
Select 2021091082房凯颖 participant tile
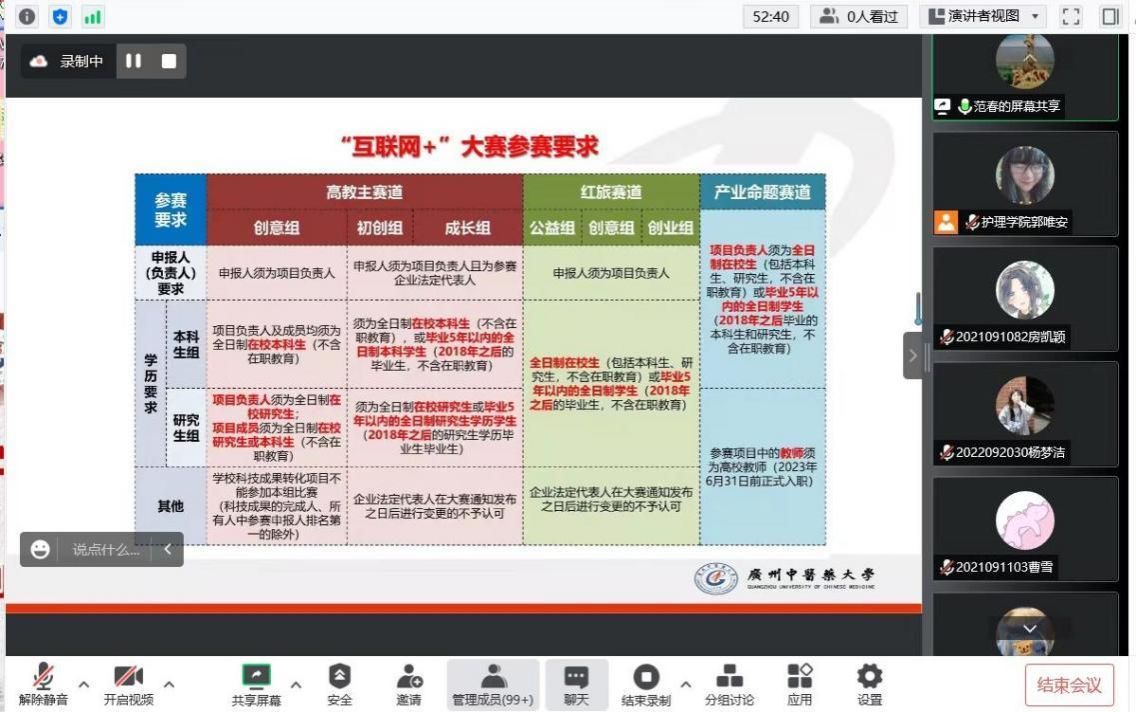1025,298
